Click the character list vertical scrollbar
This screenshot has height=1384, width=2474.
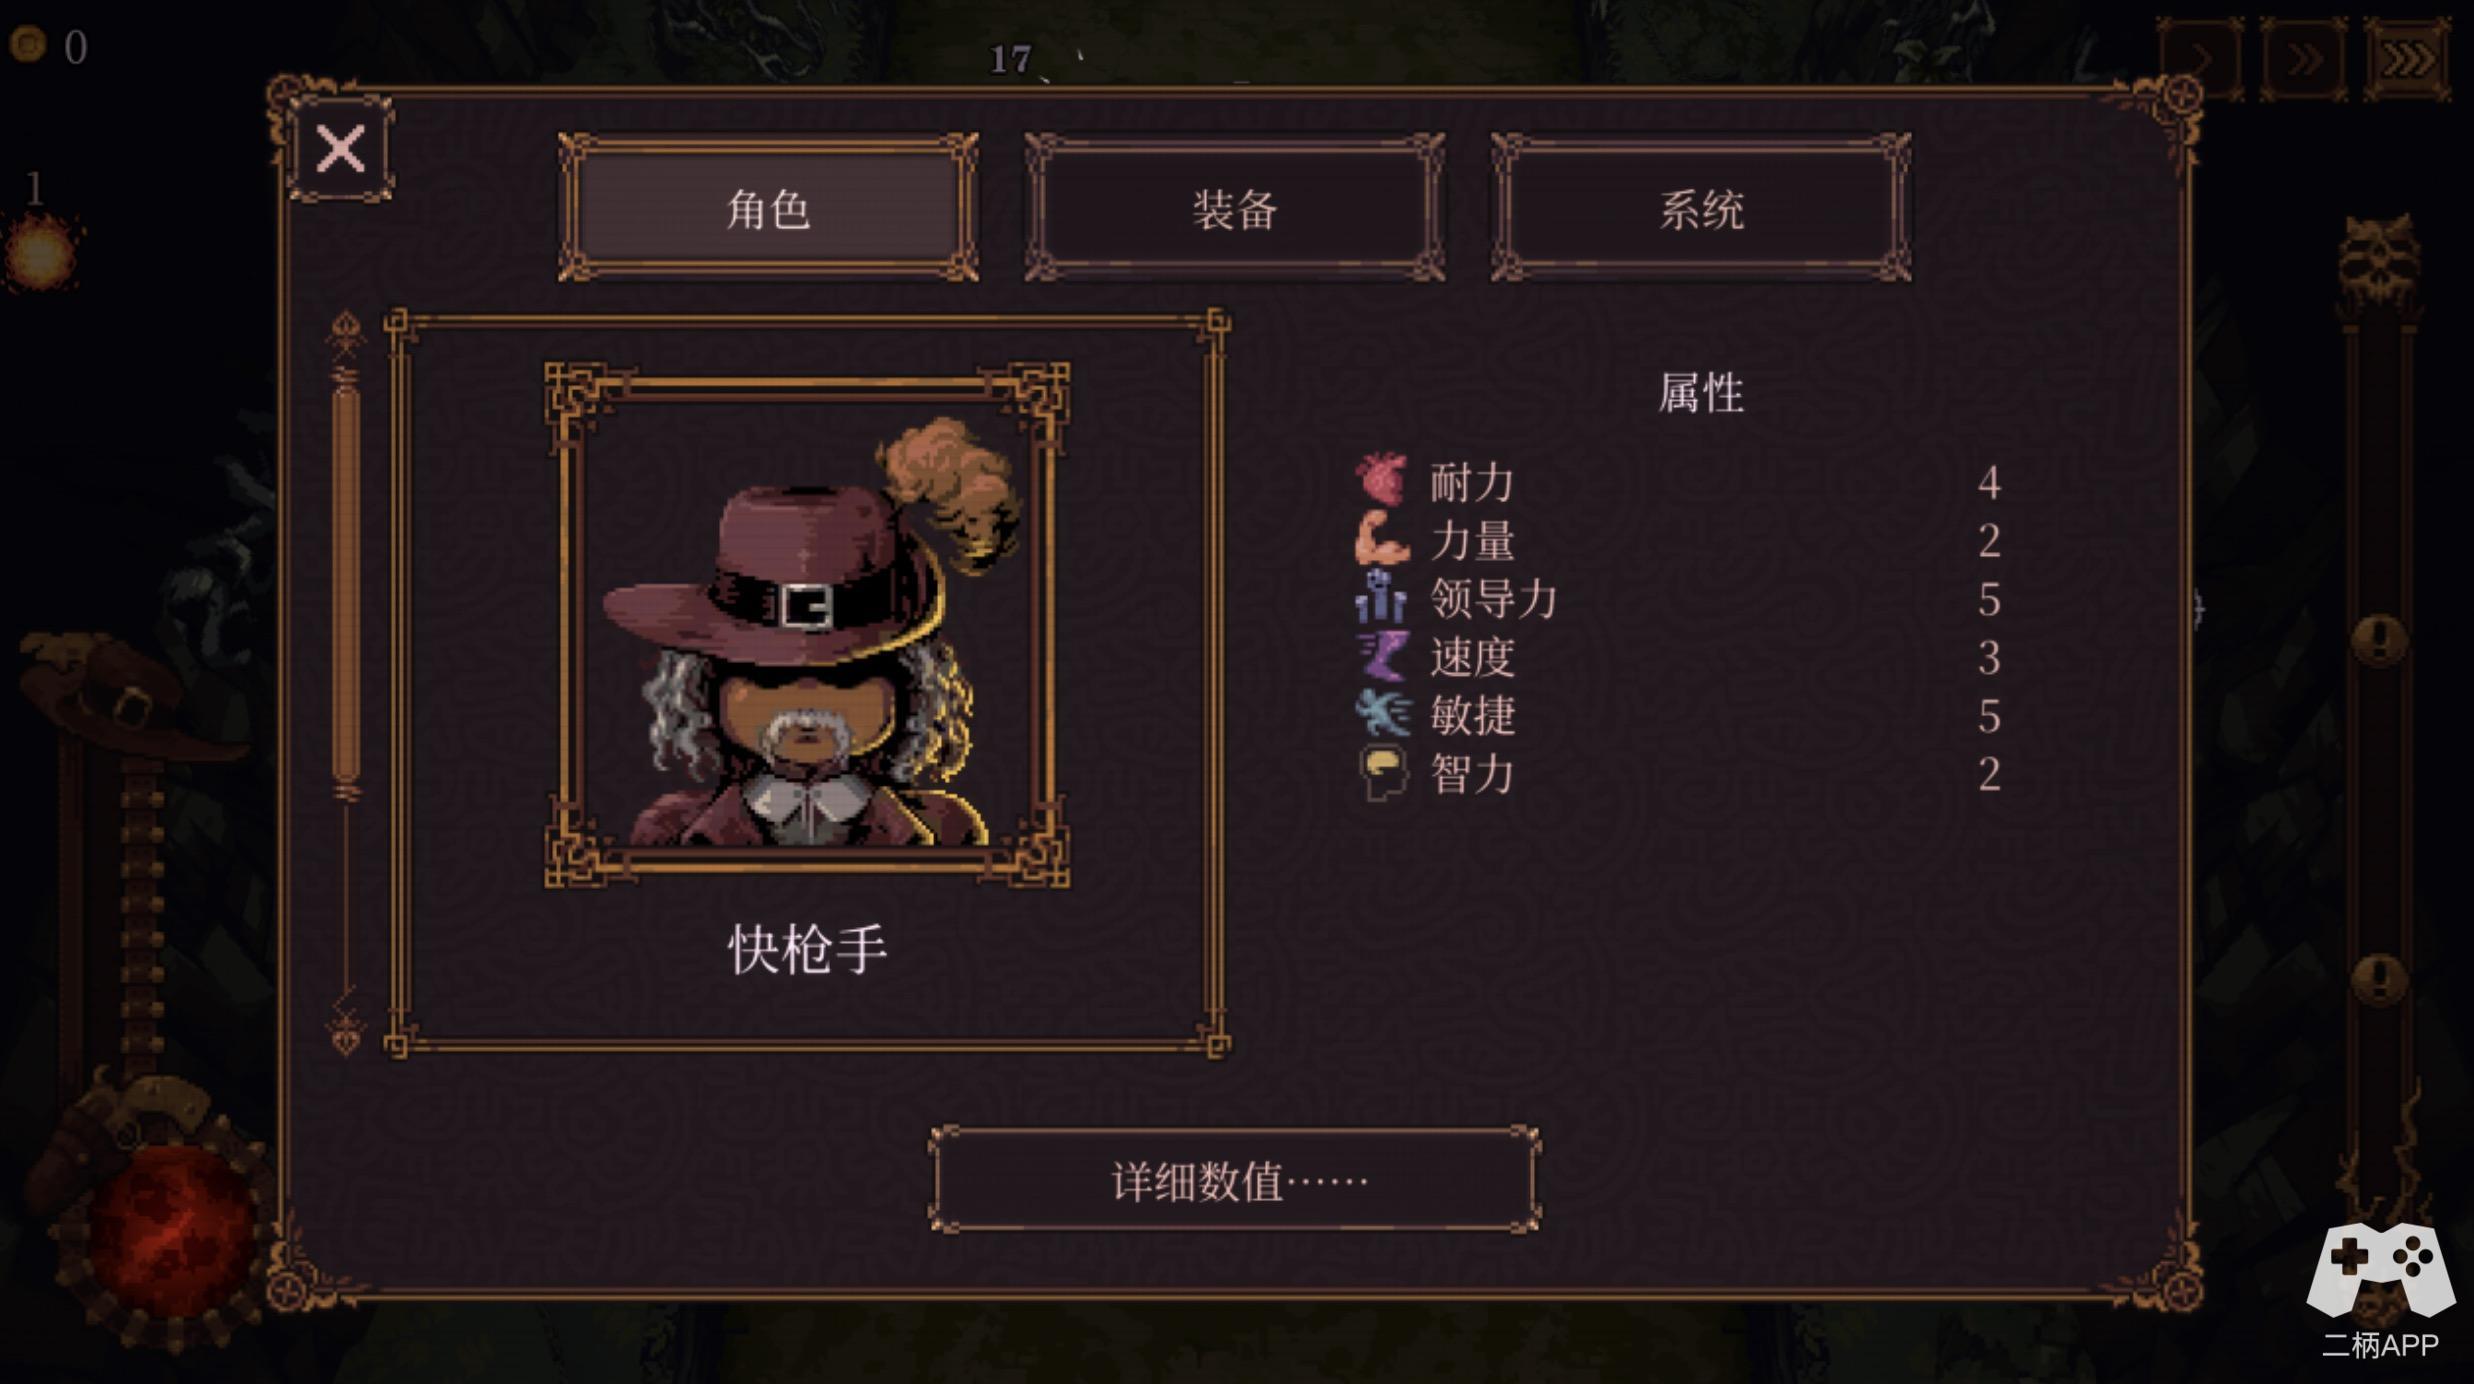pyautogui.click(x=346, y=680)
